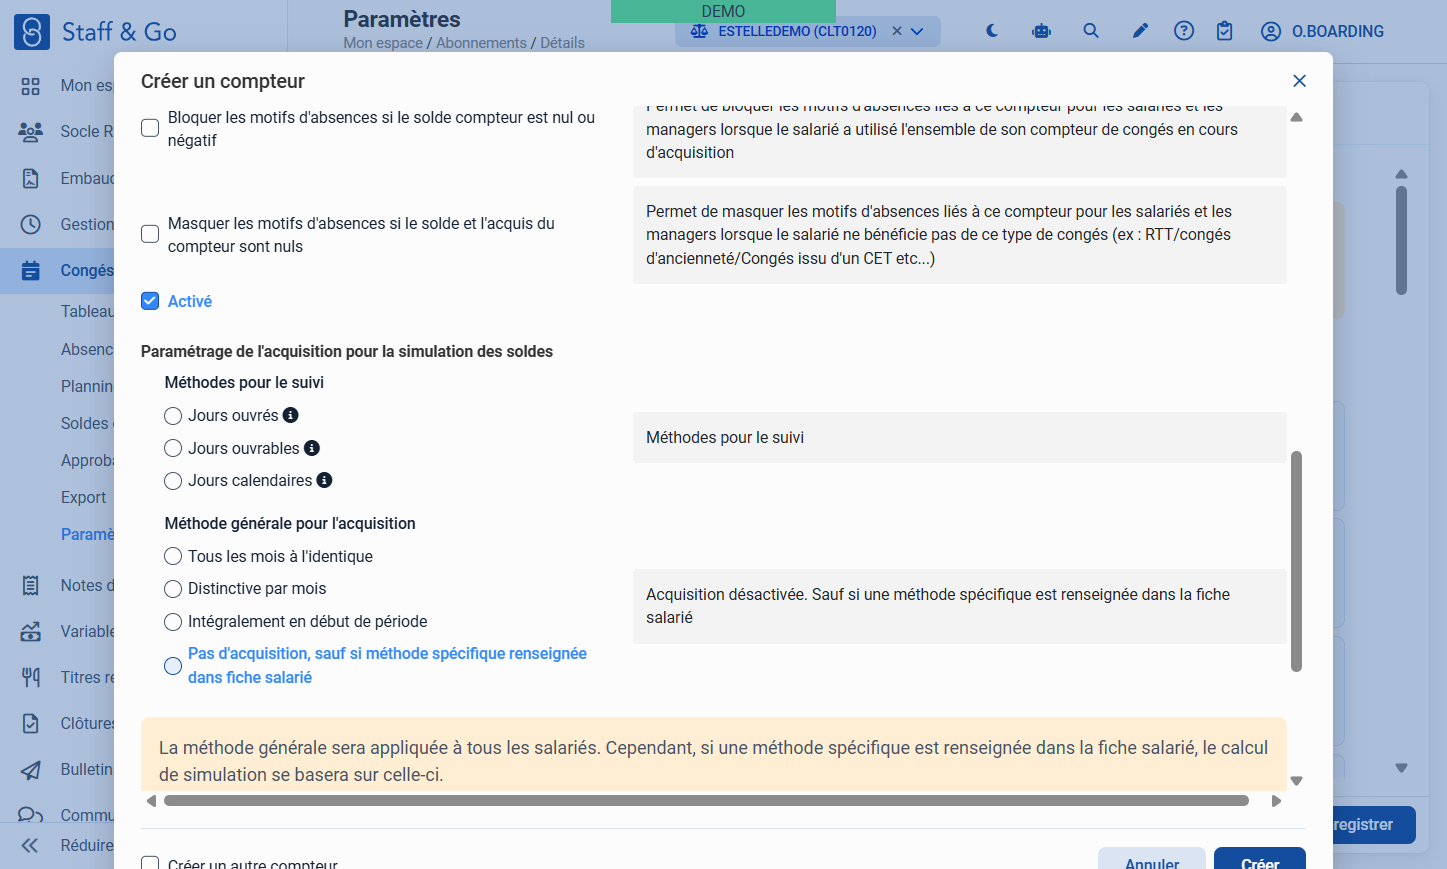The height and width of the screenshot is (869, 1447).
Task: Open the O.BOARDING user account
Action: tap(1322, 31)
